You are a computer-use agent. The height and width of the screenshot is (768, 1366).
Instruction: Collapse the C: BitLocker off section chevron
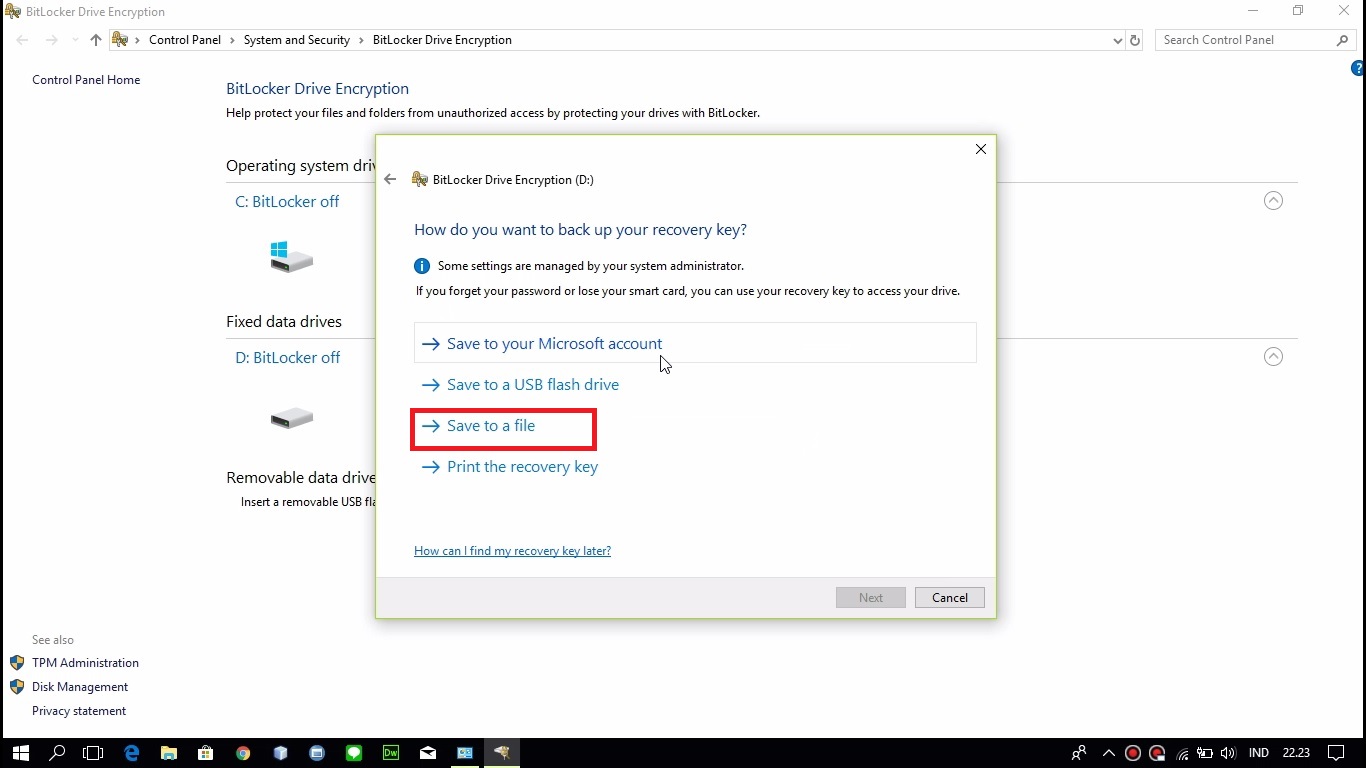pyautogui.click(x=1273, y=201)
